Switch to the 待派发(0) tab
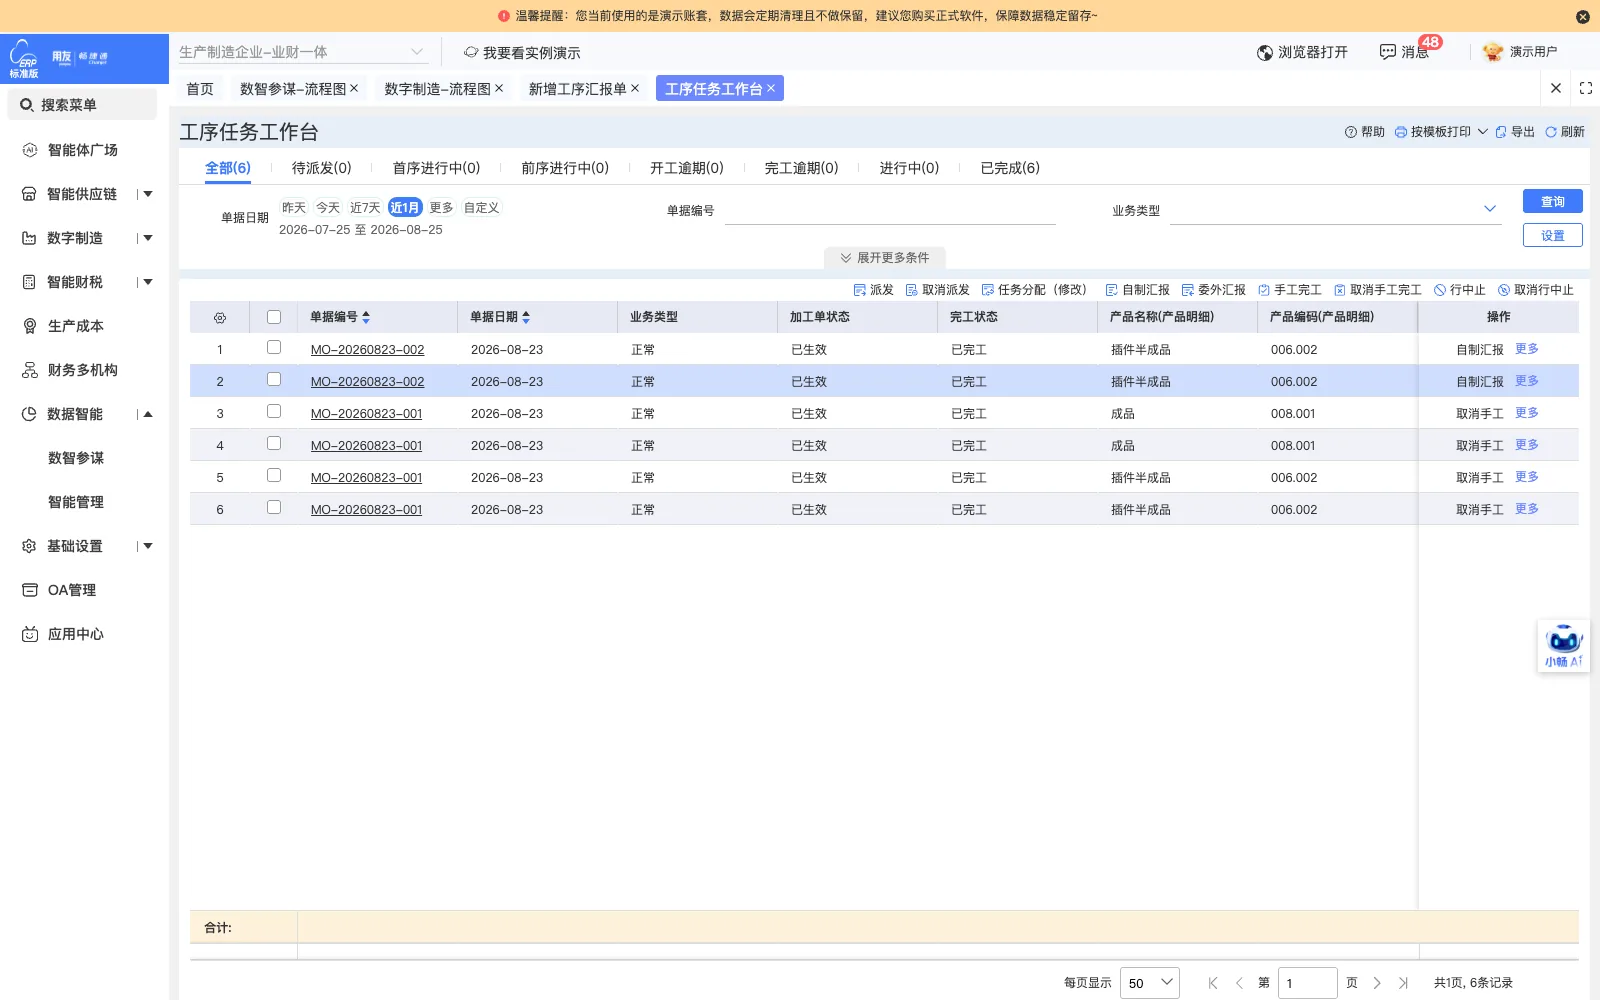 pyautogui.click(x=321, y=168)
